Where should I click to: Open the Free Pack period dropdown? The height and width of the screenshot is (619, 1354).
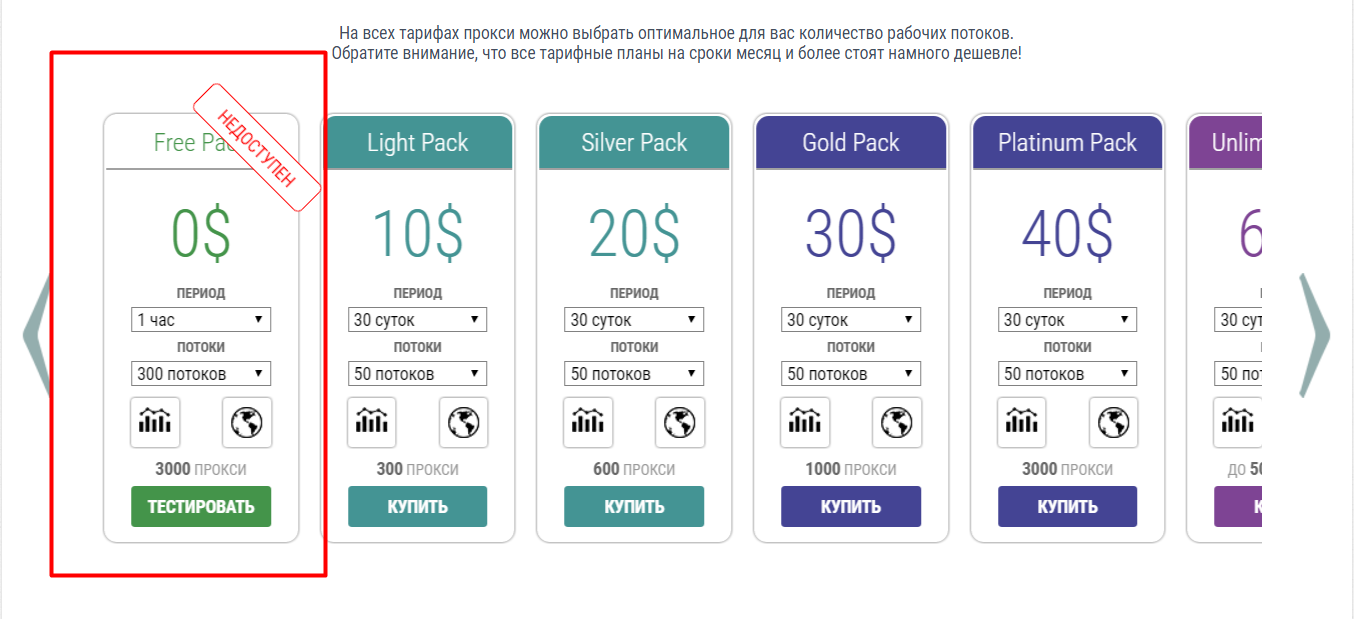(x=201, y=320)
